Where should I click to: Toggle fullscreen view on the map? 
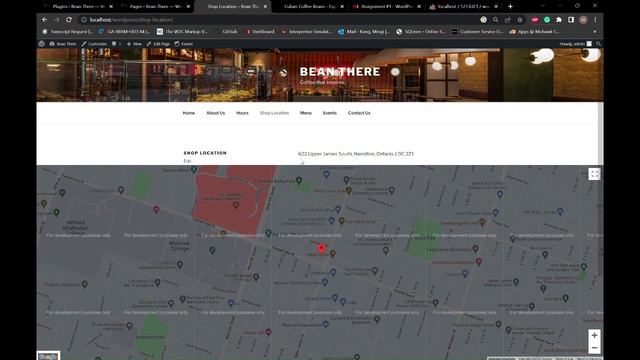click(x=594, y=174)
